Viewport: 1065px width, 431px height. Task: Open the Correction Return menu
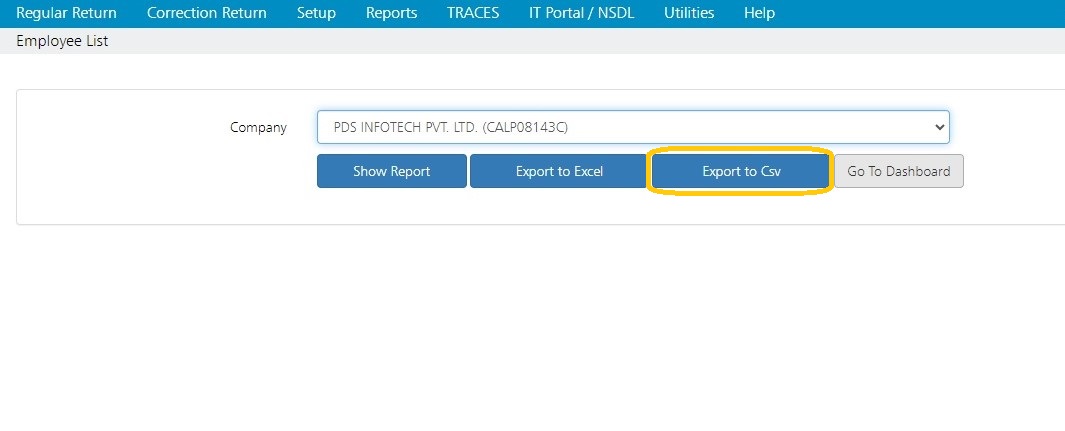click(206, 13)
